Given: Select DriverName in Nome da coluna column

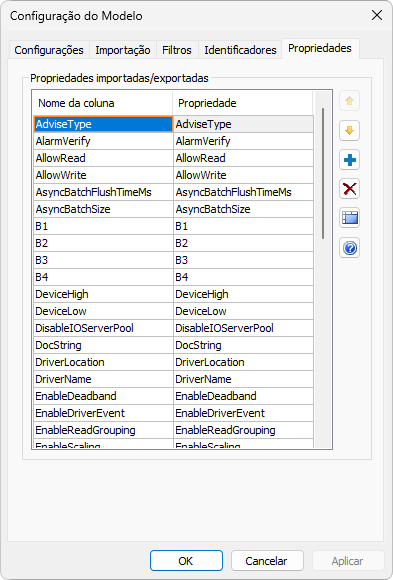Looking at the screenshot, I should [x=103, y=379].
